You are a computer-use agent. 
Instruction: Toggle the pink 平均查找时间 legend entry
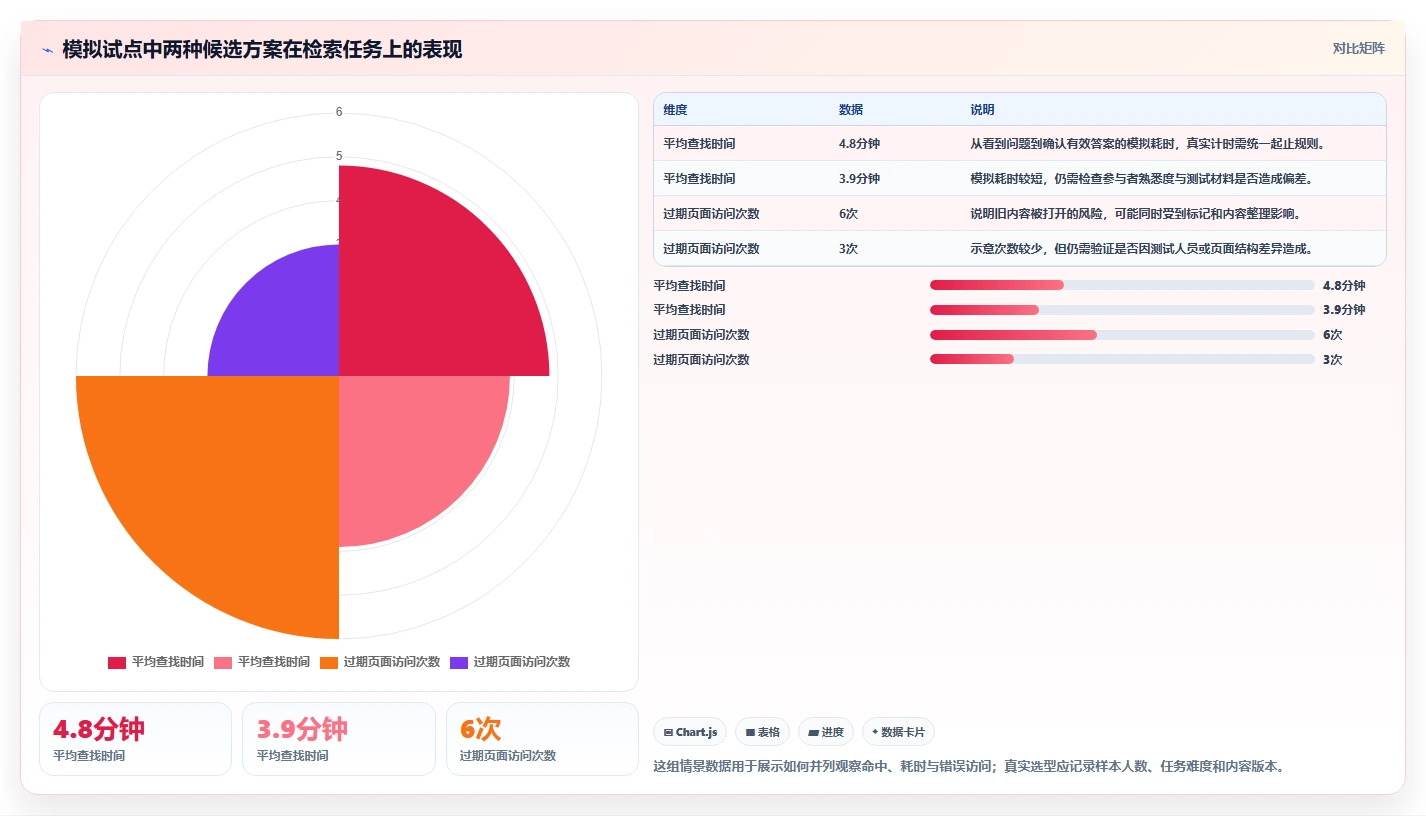[x=262, y=662]
